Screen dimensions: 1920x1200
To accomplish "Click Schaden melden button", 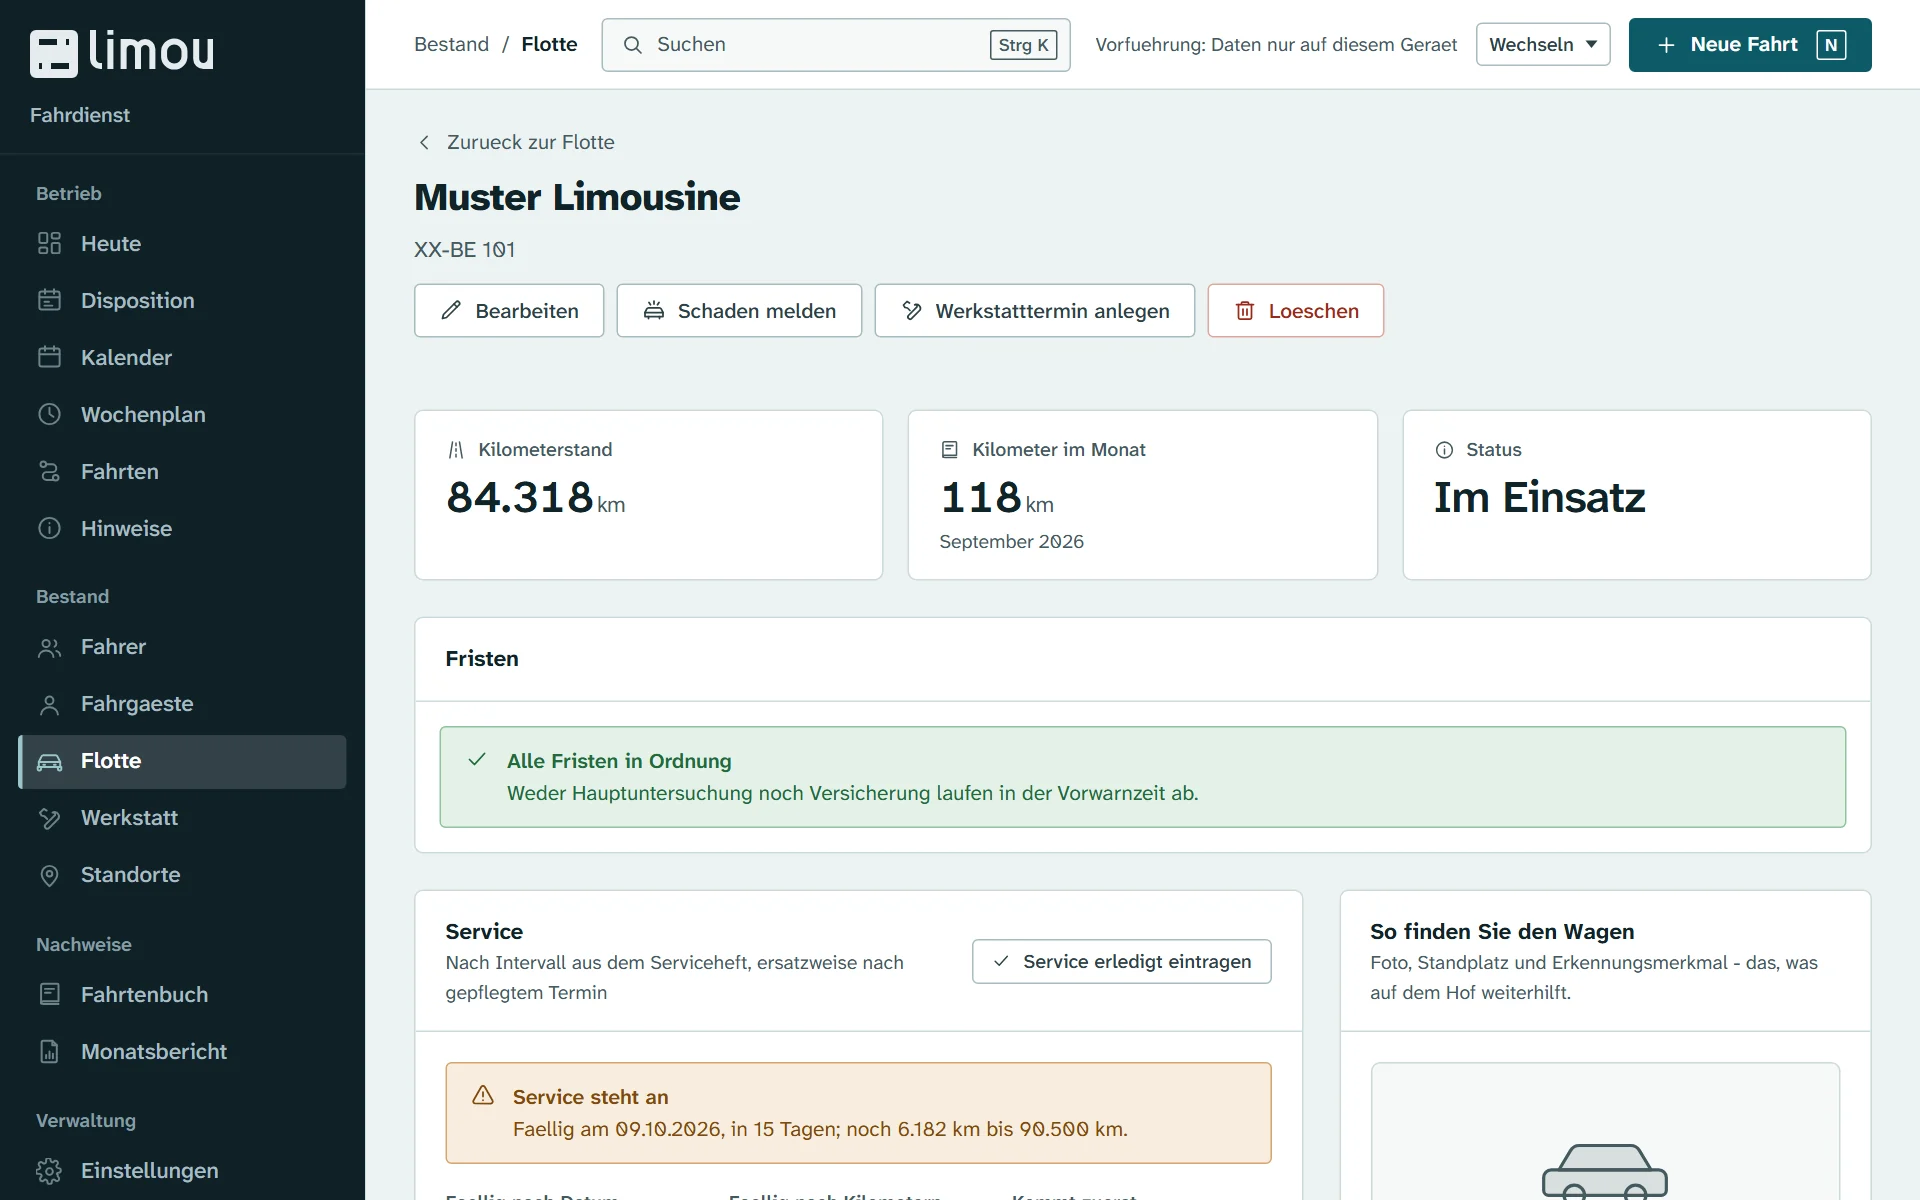I will [x=739, y=311].
